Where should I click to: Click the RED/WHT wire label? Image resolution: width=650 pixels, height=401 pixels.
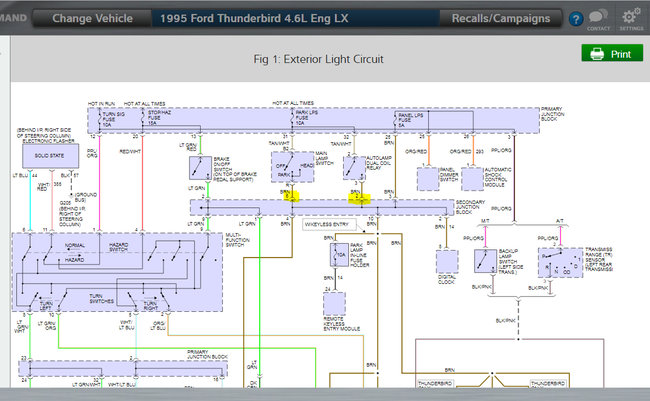tap(130, 152)
